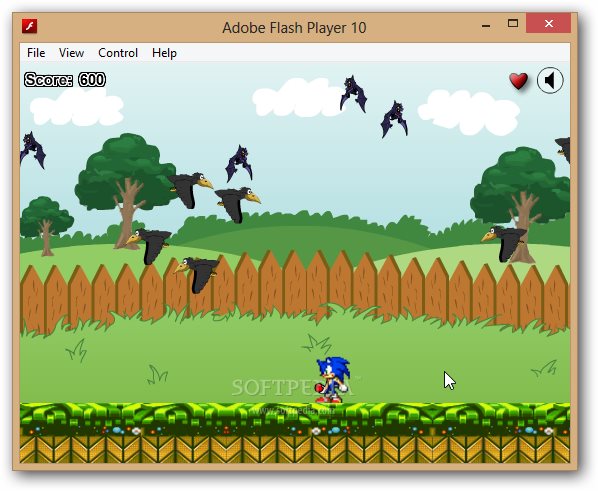
Task: Mute the game sound with speaker icon
Action: click(550, 80)
